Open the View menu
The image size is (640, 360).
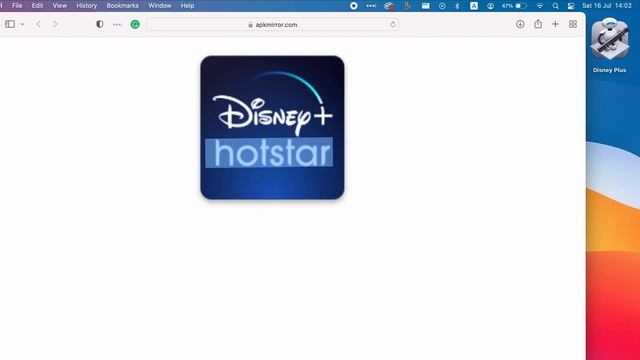(60, 6)
